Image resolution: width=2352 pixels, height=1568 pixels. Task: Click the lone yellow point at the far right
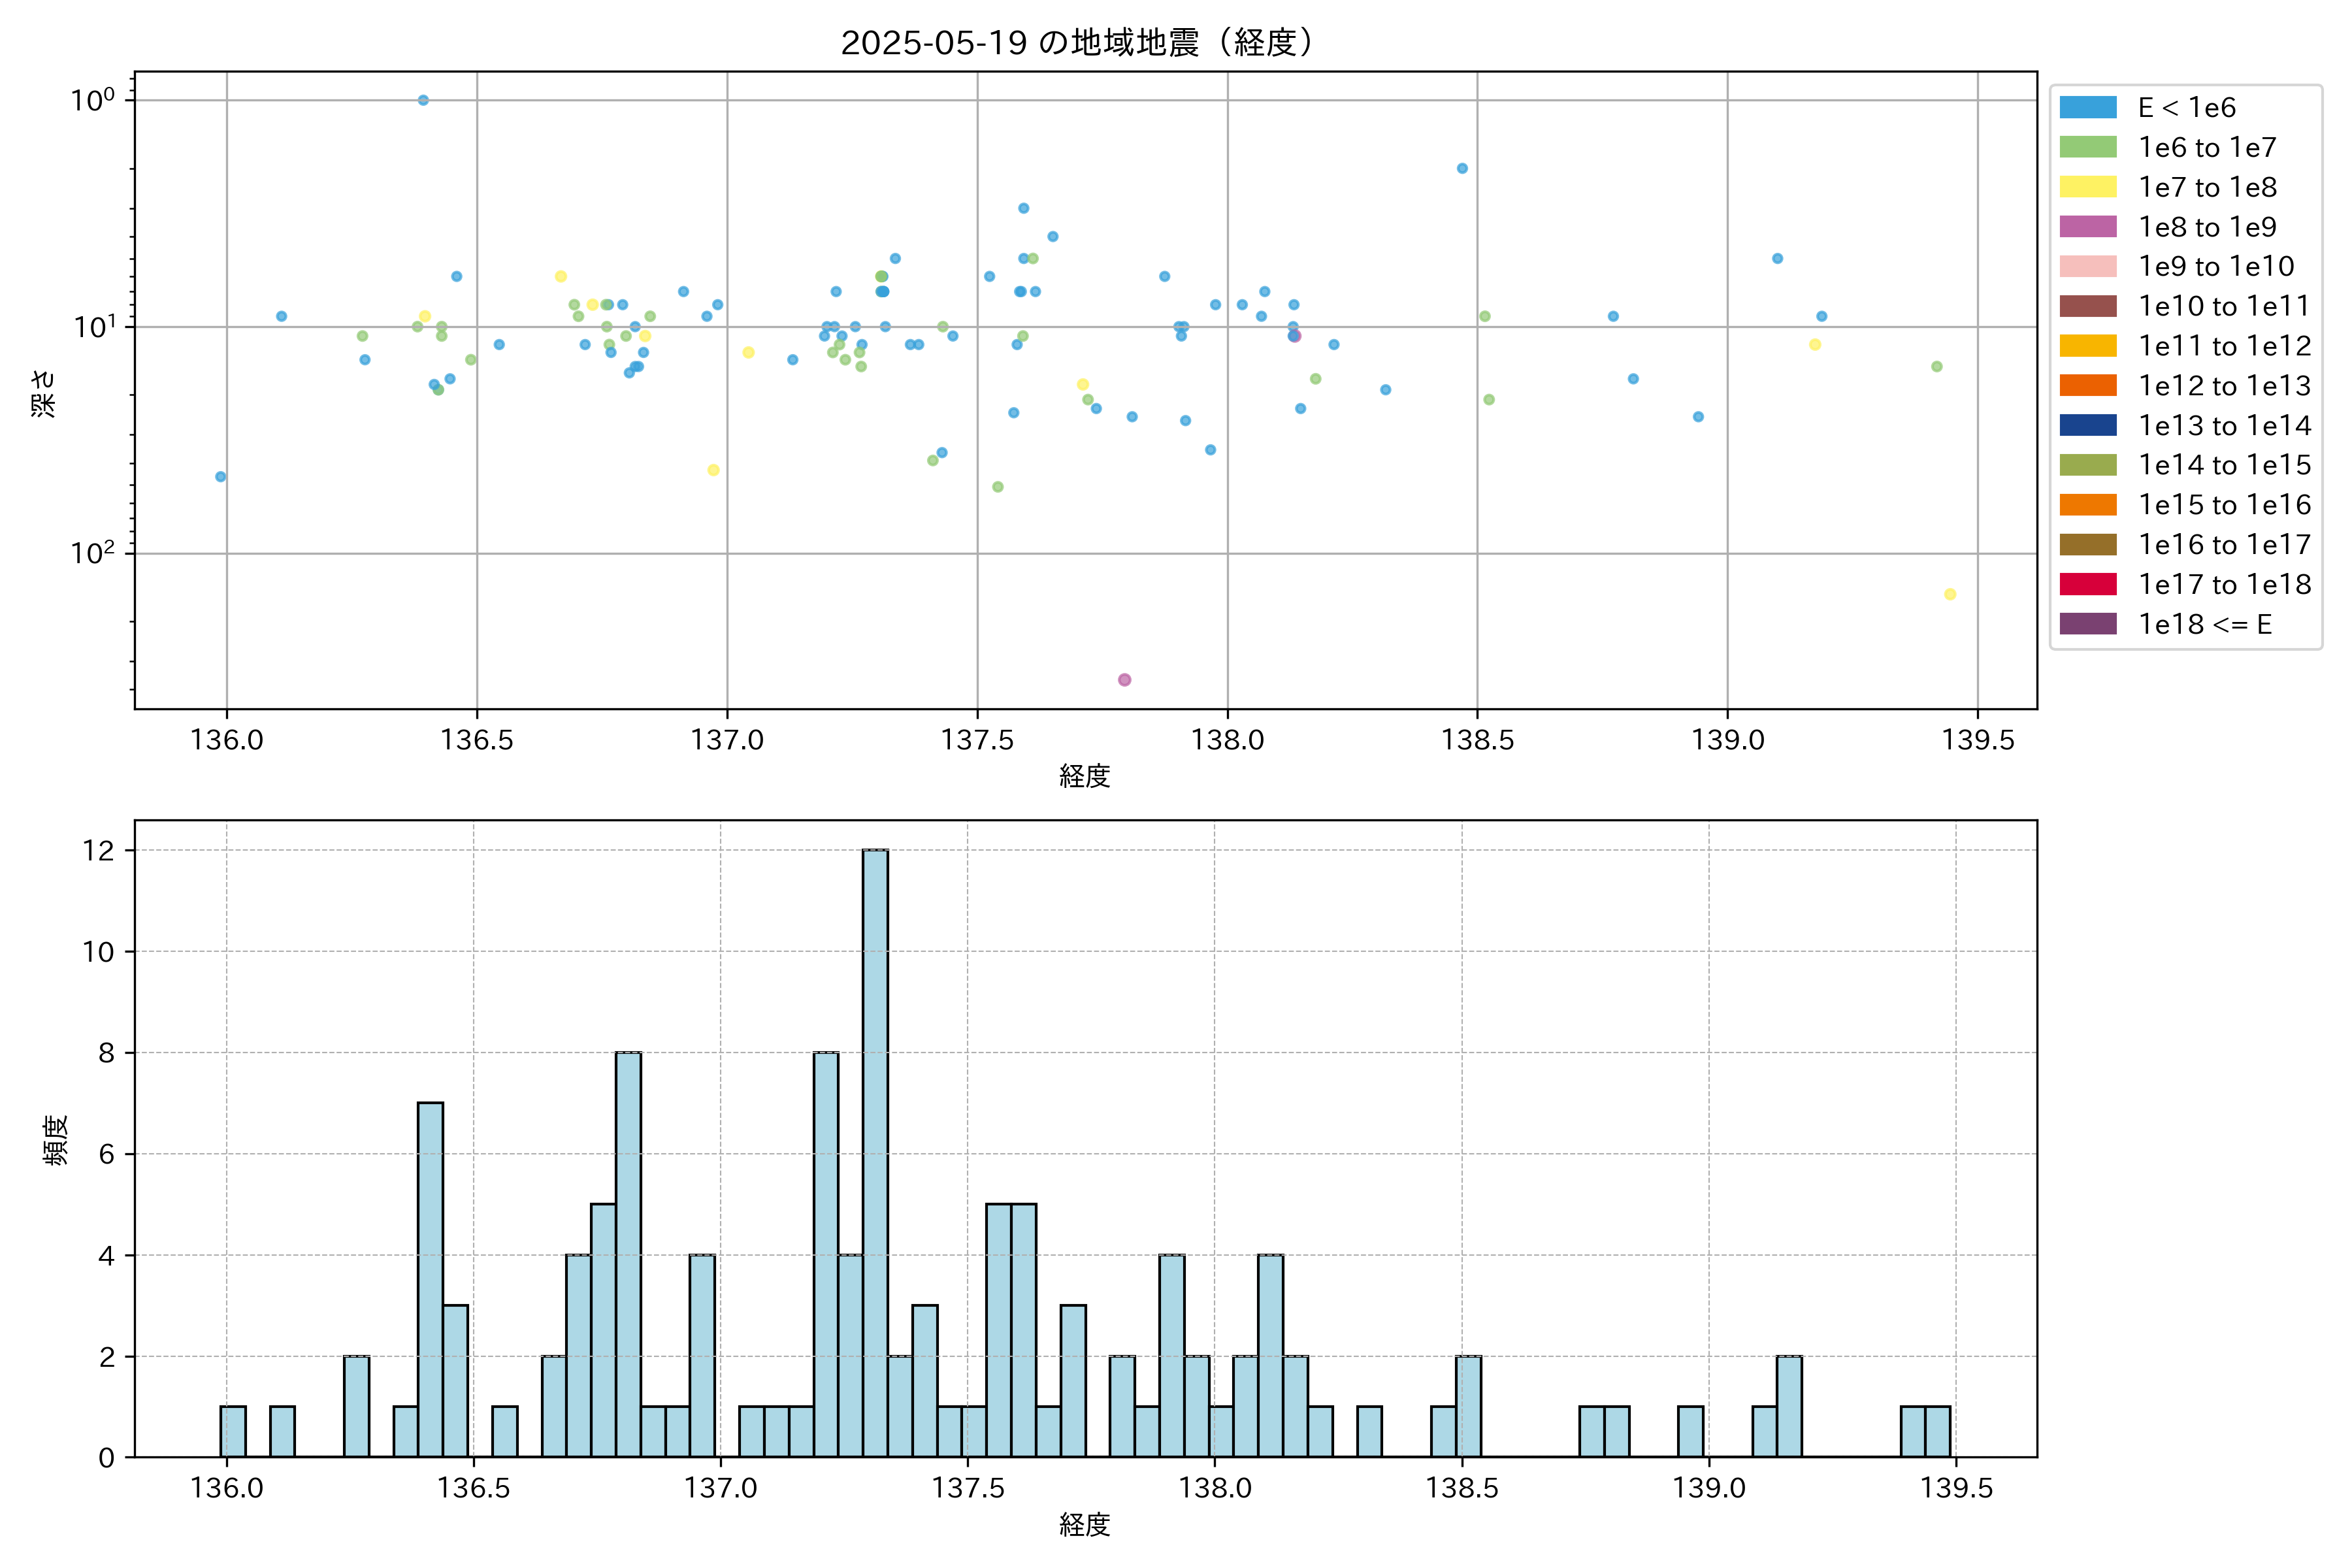(x=1949, y=594)
